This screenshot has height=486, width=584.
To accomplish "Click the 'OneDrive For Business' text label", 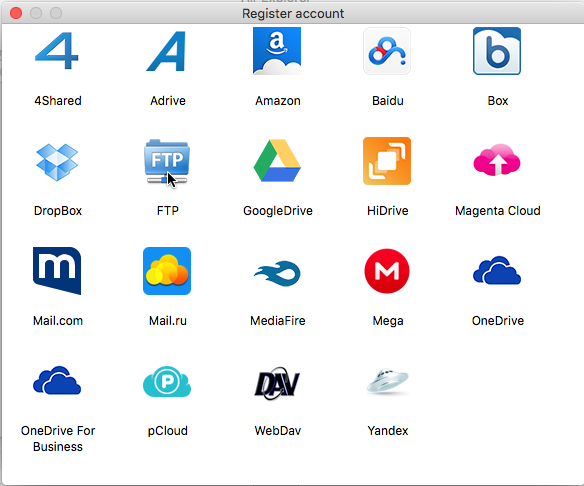I will pyautogui.click(x=58, y=439).
